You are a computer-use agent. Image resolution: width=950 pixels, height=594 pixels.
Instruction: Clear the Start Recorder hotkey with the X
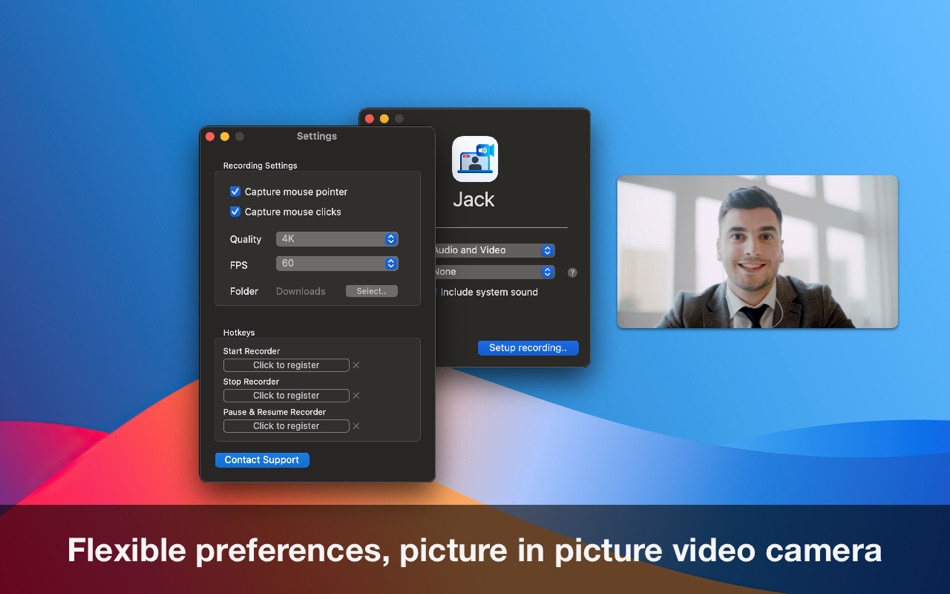(x=356, y=365)
